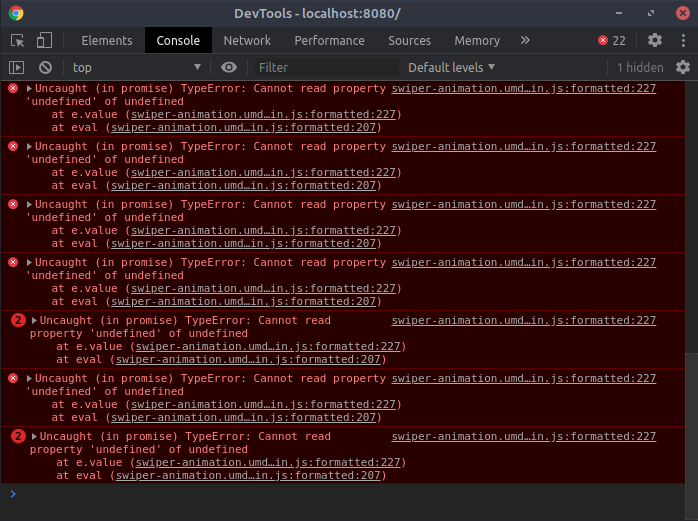The height and width of the screenshot is (521, 698).
Task: Expand the last grouped error marked 2
Action: [34, 436]
